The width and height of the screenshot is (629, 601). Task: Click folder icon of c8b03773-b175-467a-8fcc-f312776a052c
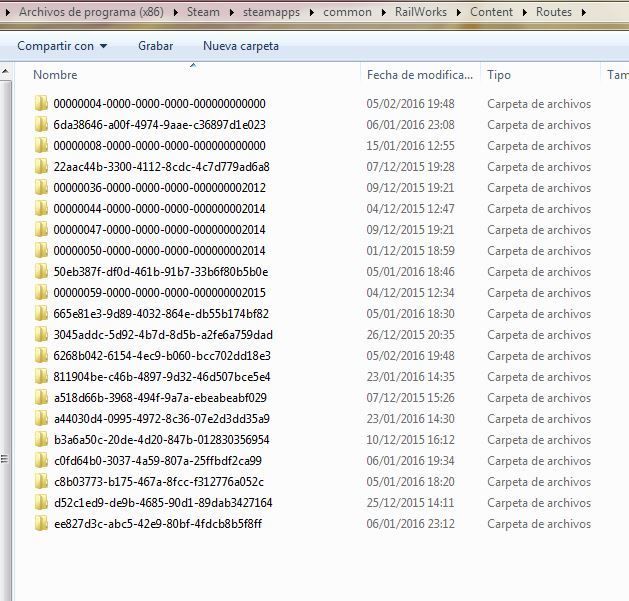click(41, 481)
